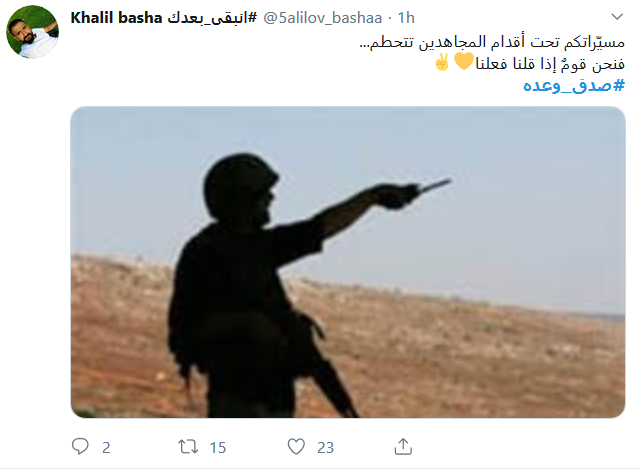Click the reply count number 2
639x474 pixels.
[106, 448]
